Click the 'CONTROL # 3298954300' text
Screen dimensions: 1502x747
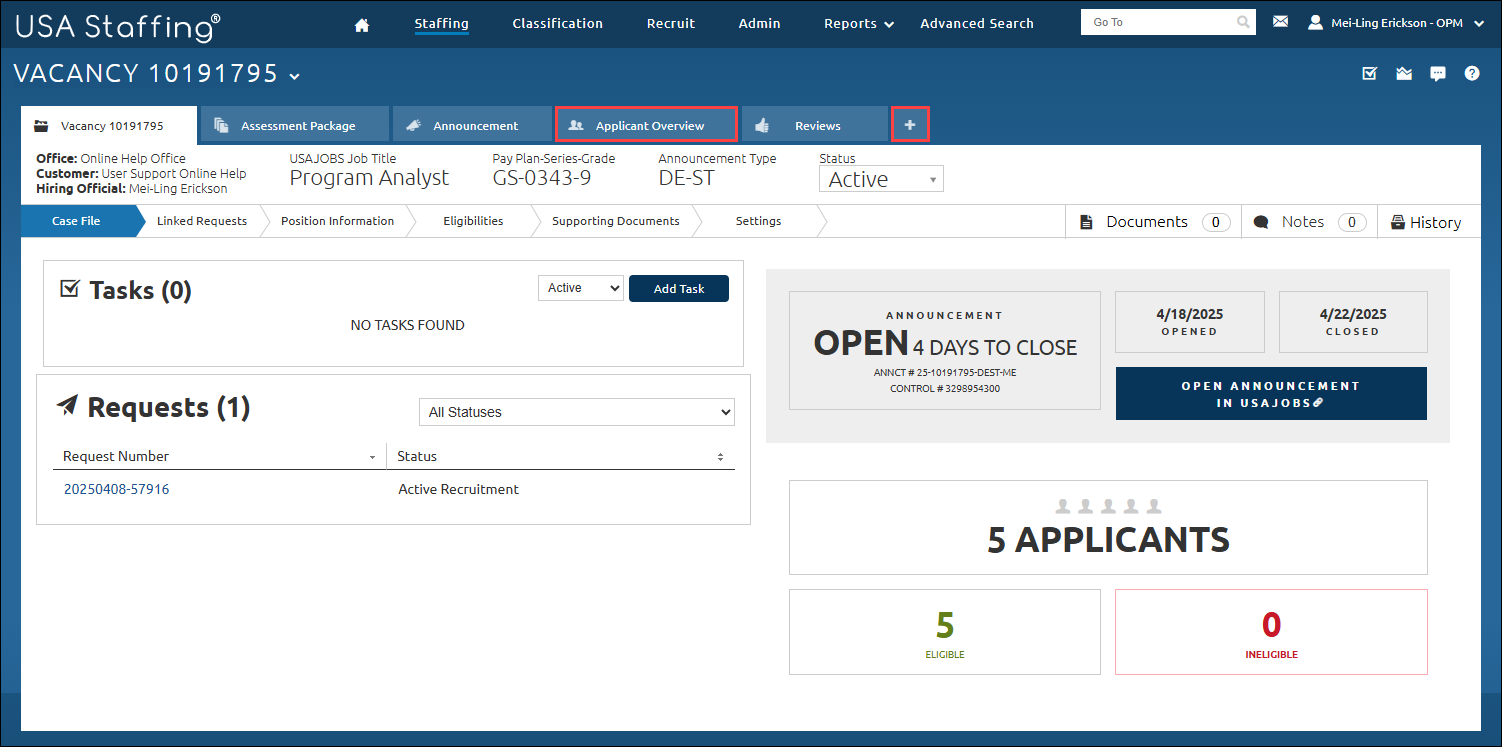(x=945, y=388)
